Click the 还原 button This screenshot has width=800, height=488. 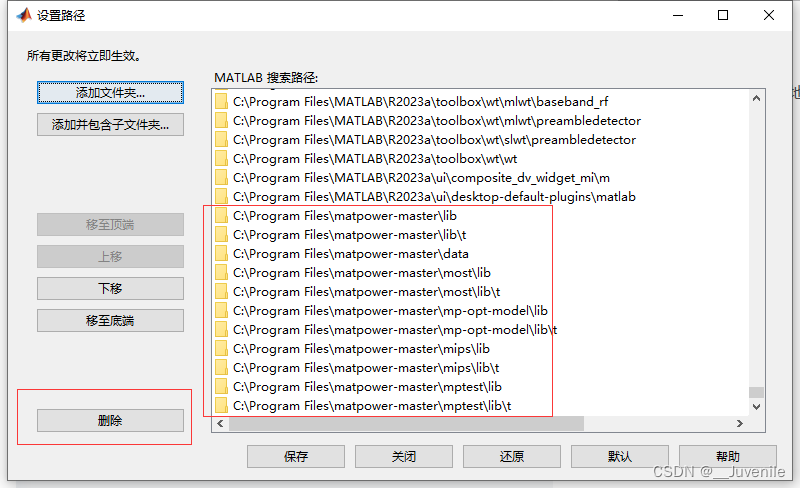coord(512,456)
